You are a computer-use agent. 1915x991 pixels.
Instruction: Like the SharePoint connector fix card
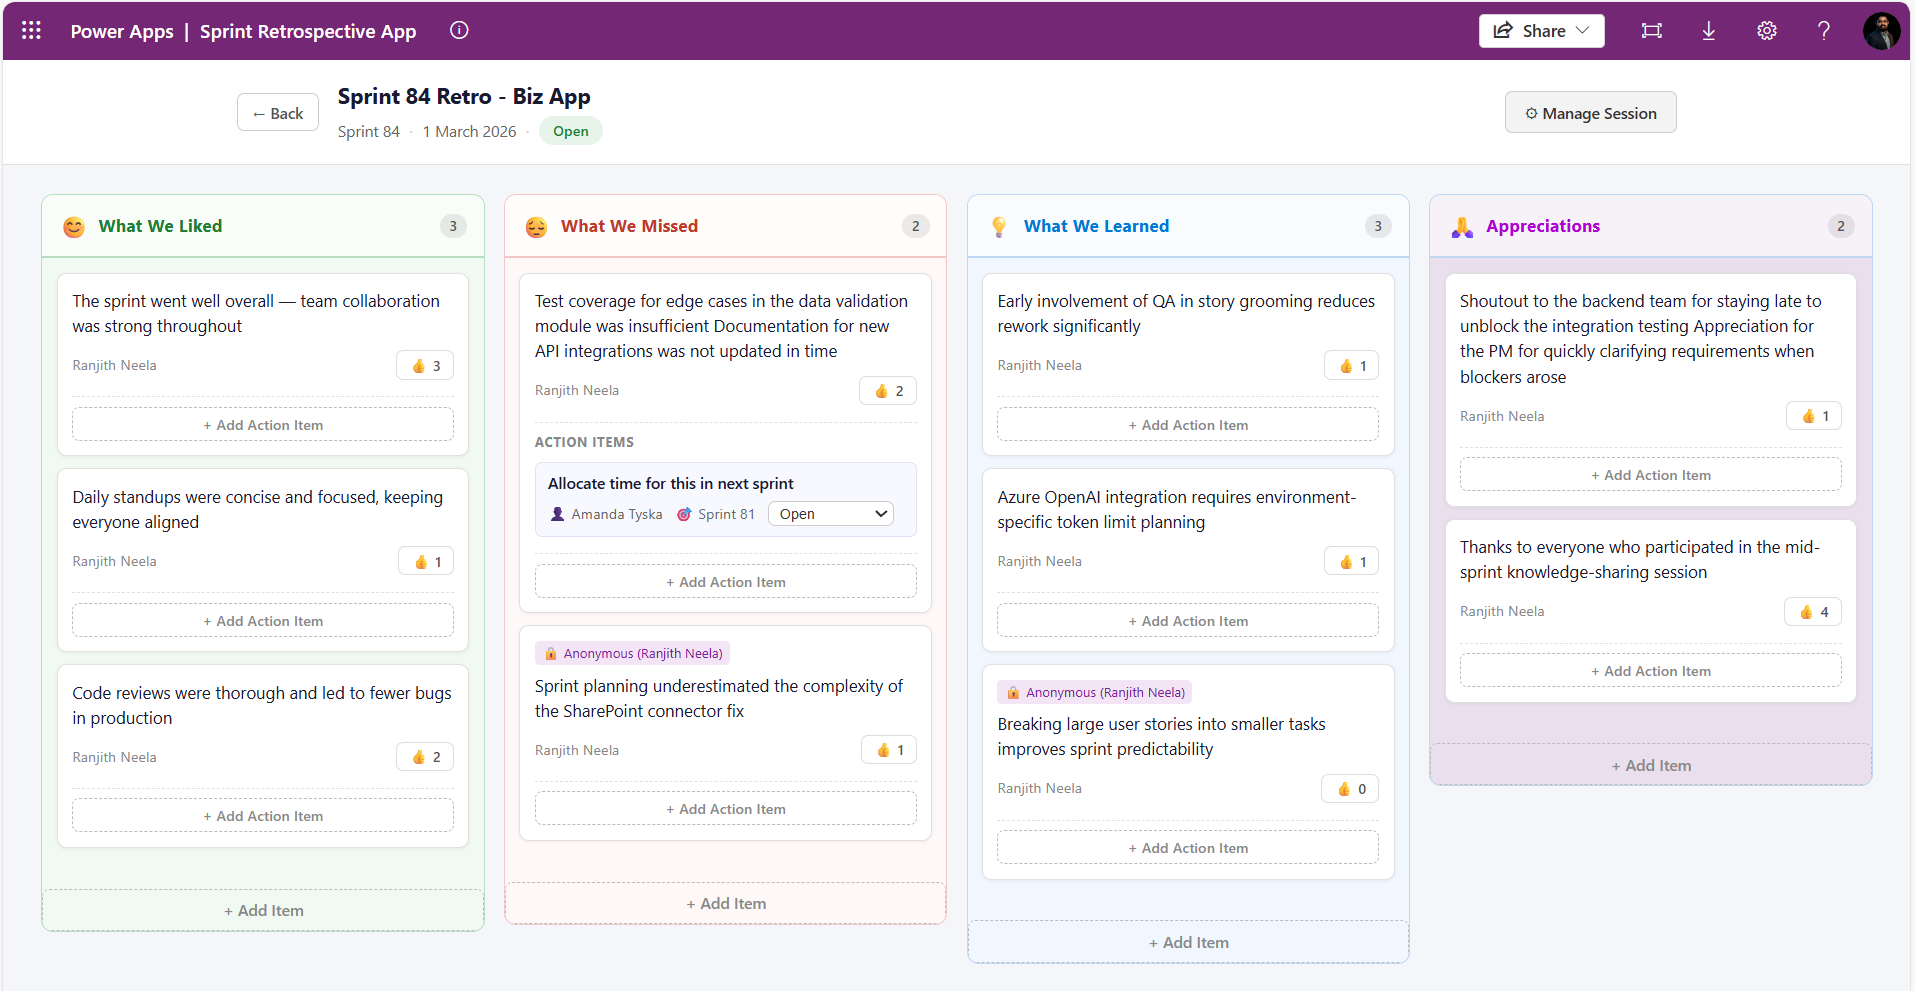click(888, 750)
